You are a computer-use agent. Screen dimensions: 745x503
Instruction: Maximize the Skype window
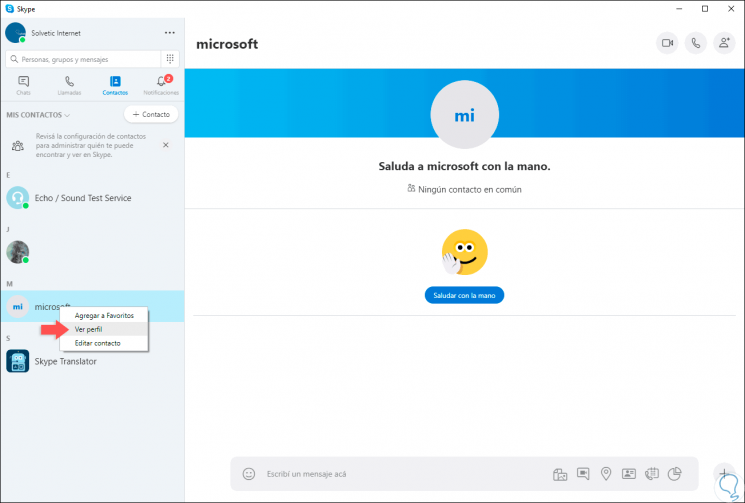705,9
